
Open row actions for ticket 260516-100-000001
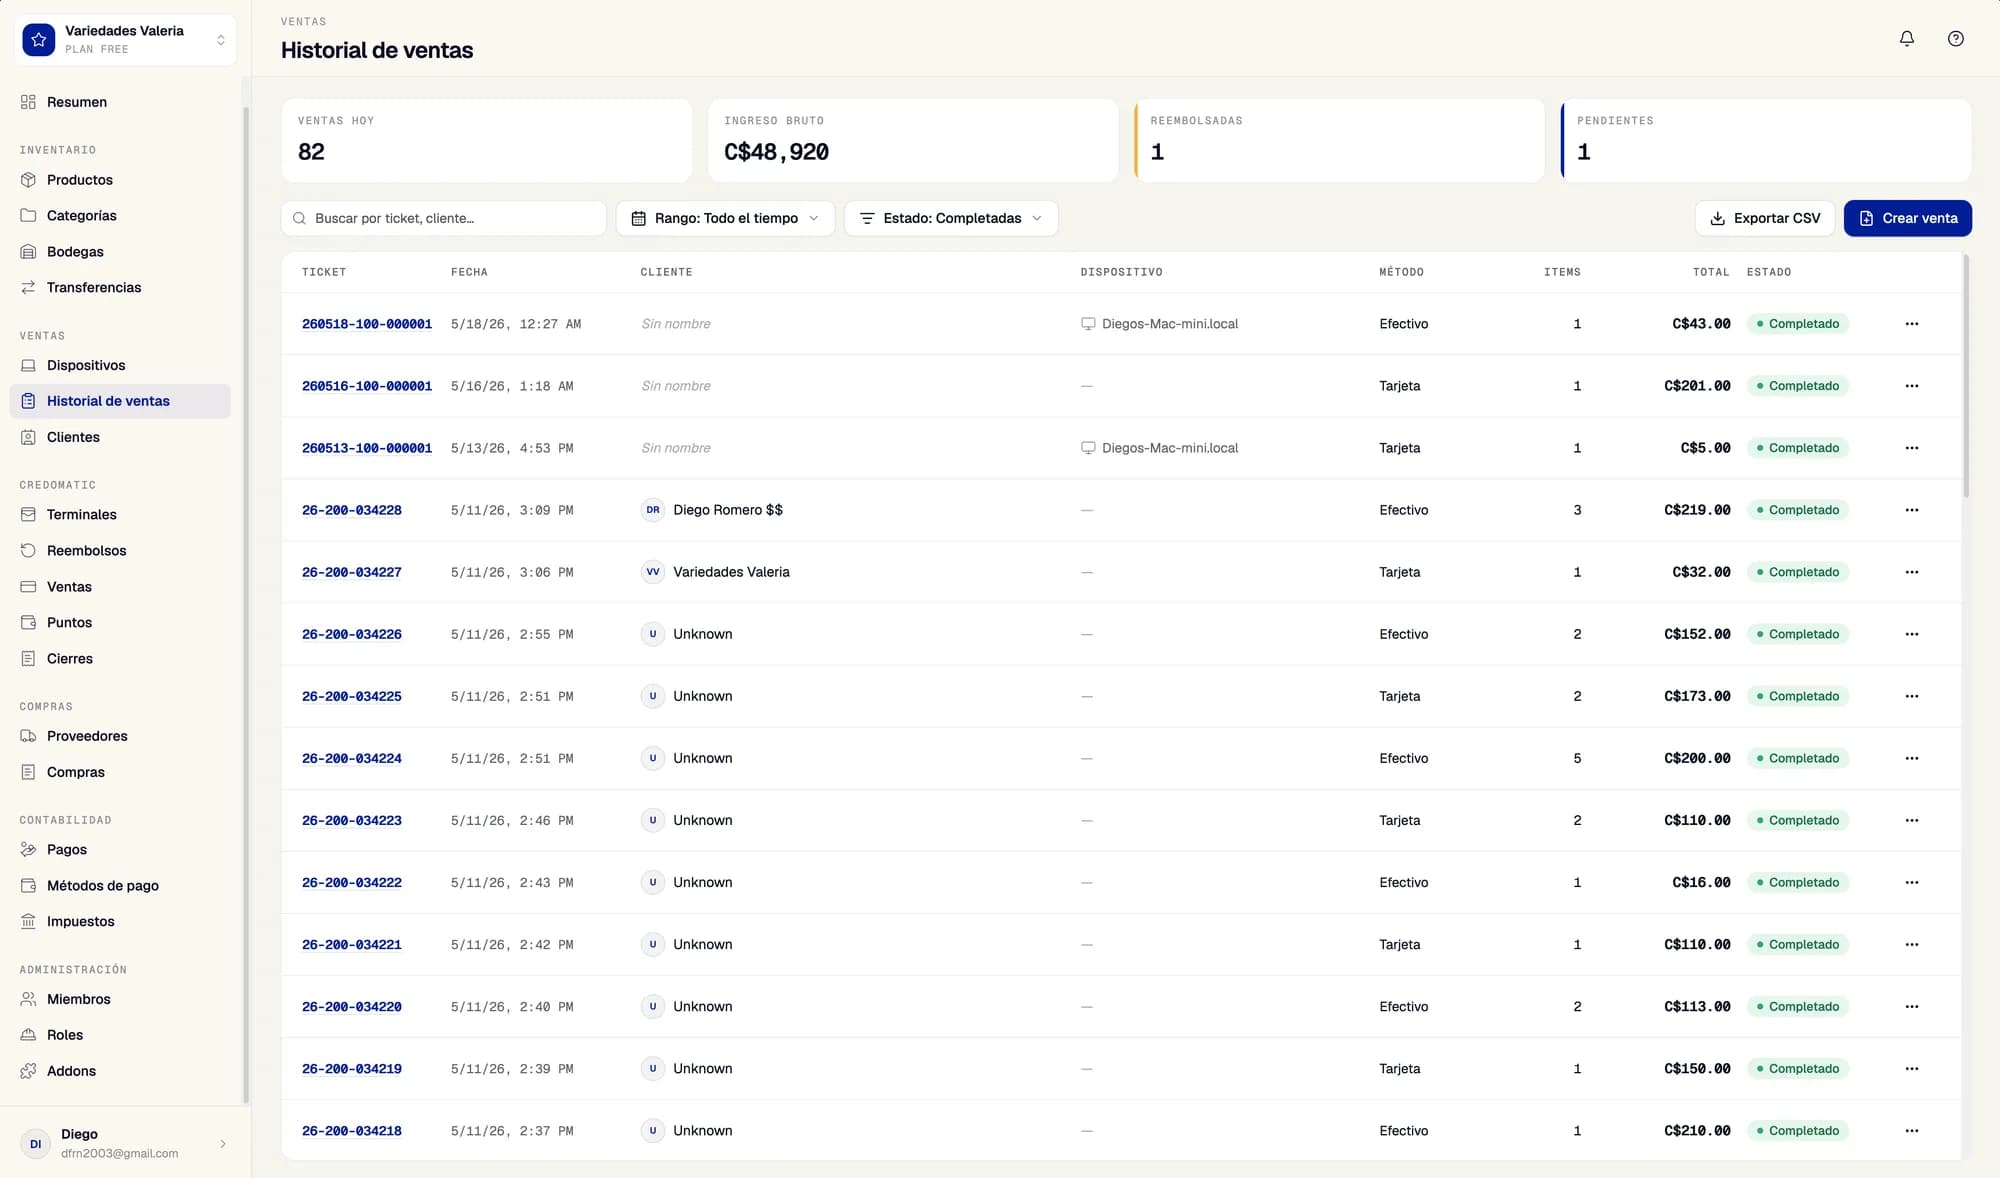tap(1912, 386)
